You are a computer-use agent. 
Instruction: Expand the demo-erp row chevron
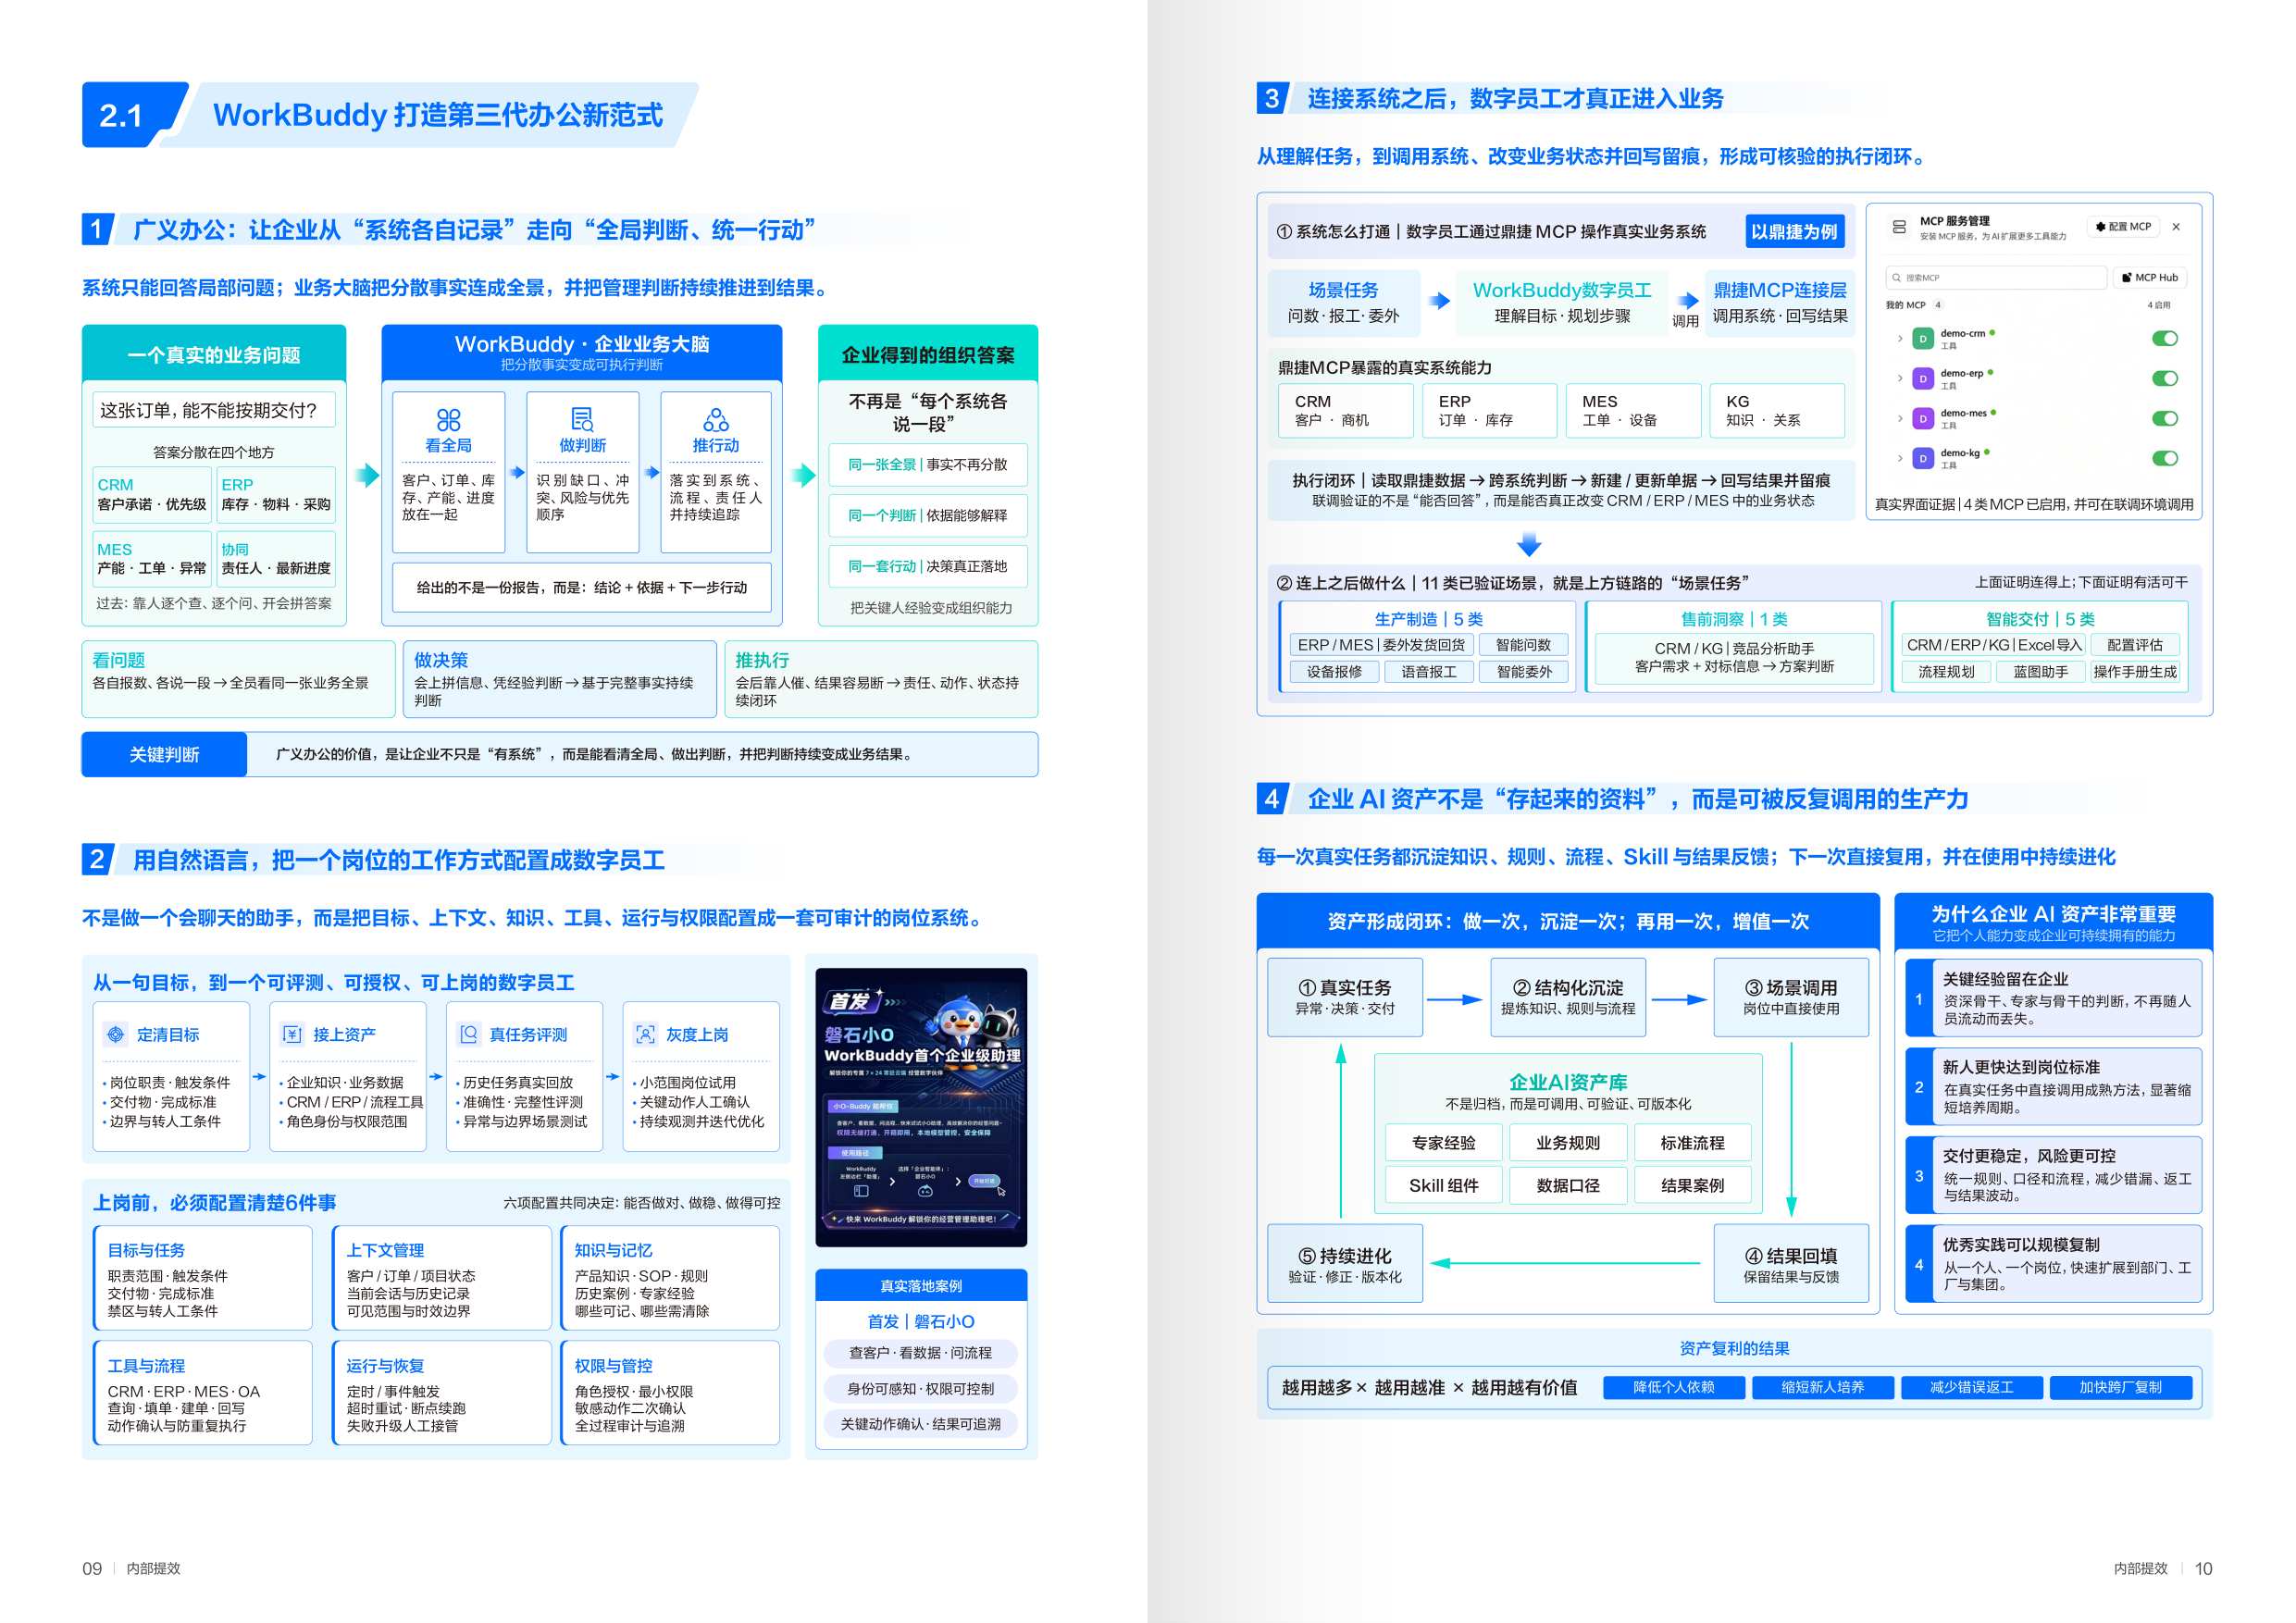click(1899, 379)
